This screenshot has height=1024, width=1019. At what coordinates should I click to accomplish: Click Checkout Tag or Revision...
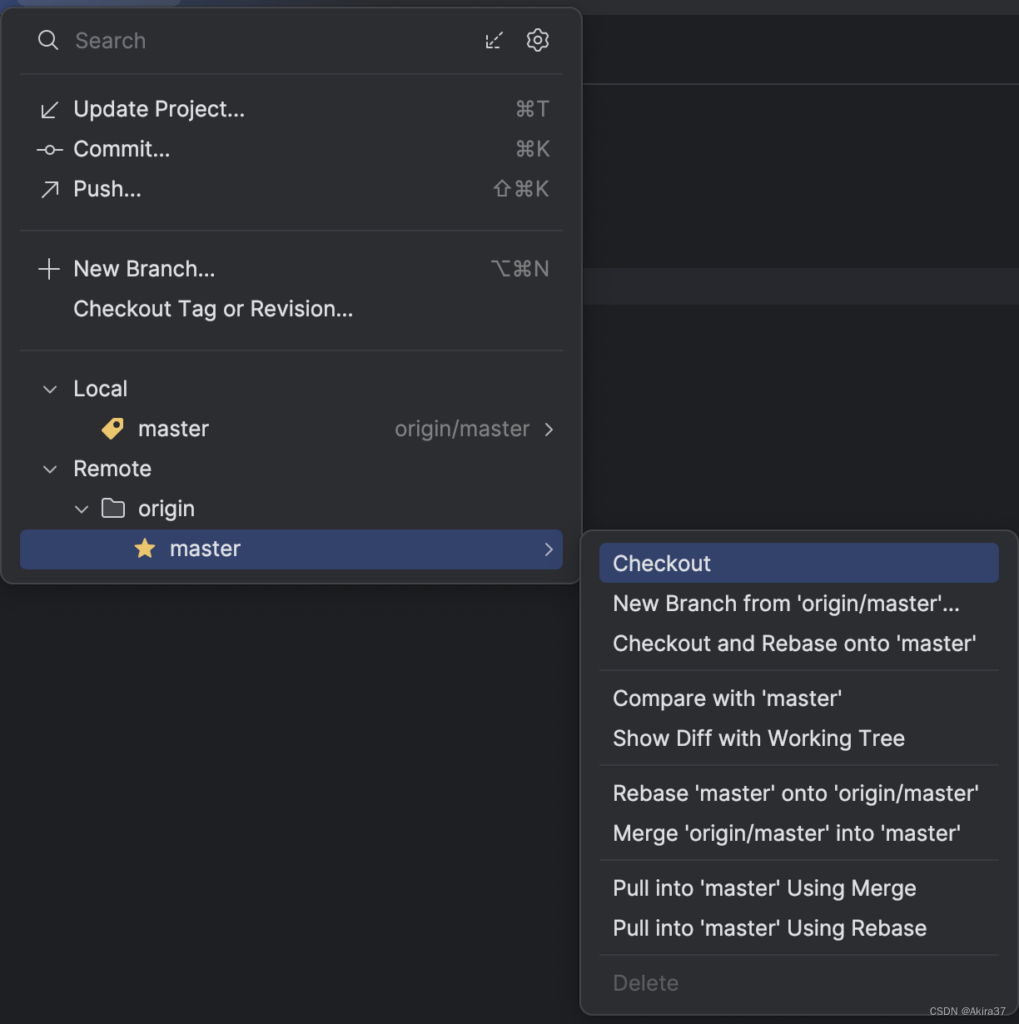[213, 309]
